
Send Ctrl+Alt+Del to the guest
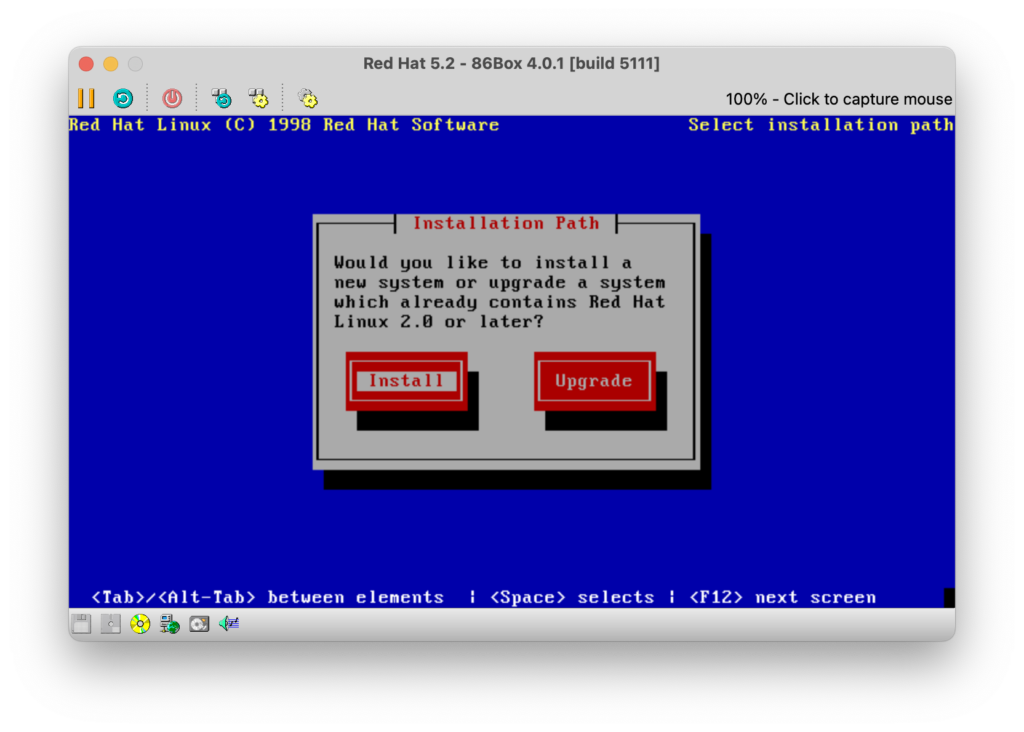[x=221, y=99]
